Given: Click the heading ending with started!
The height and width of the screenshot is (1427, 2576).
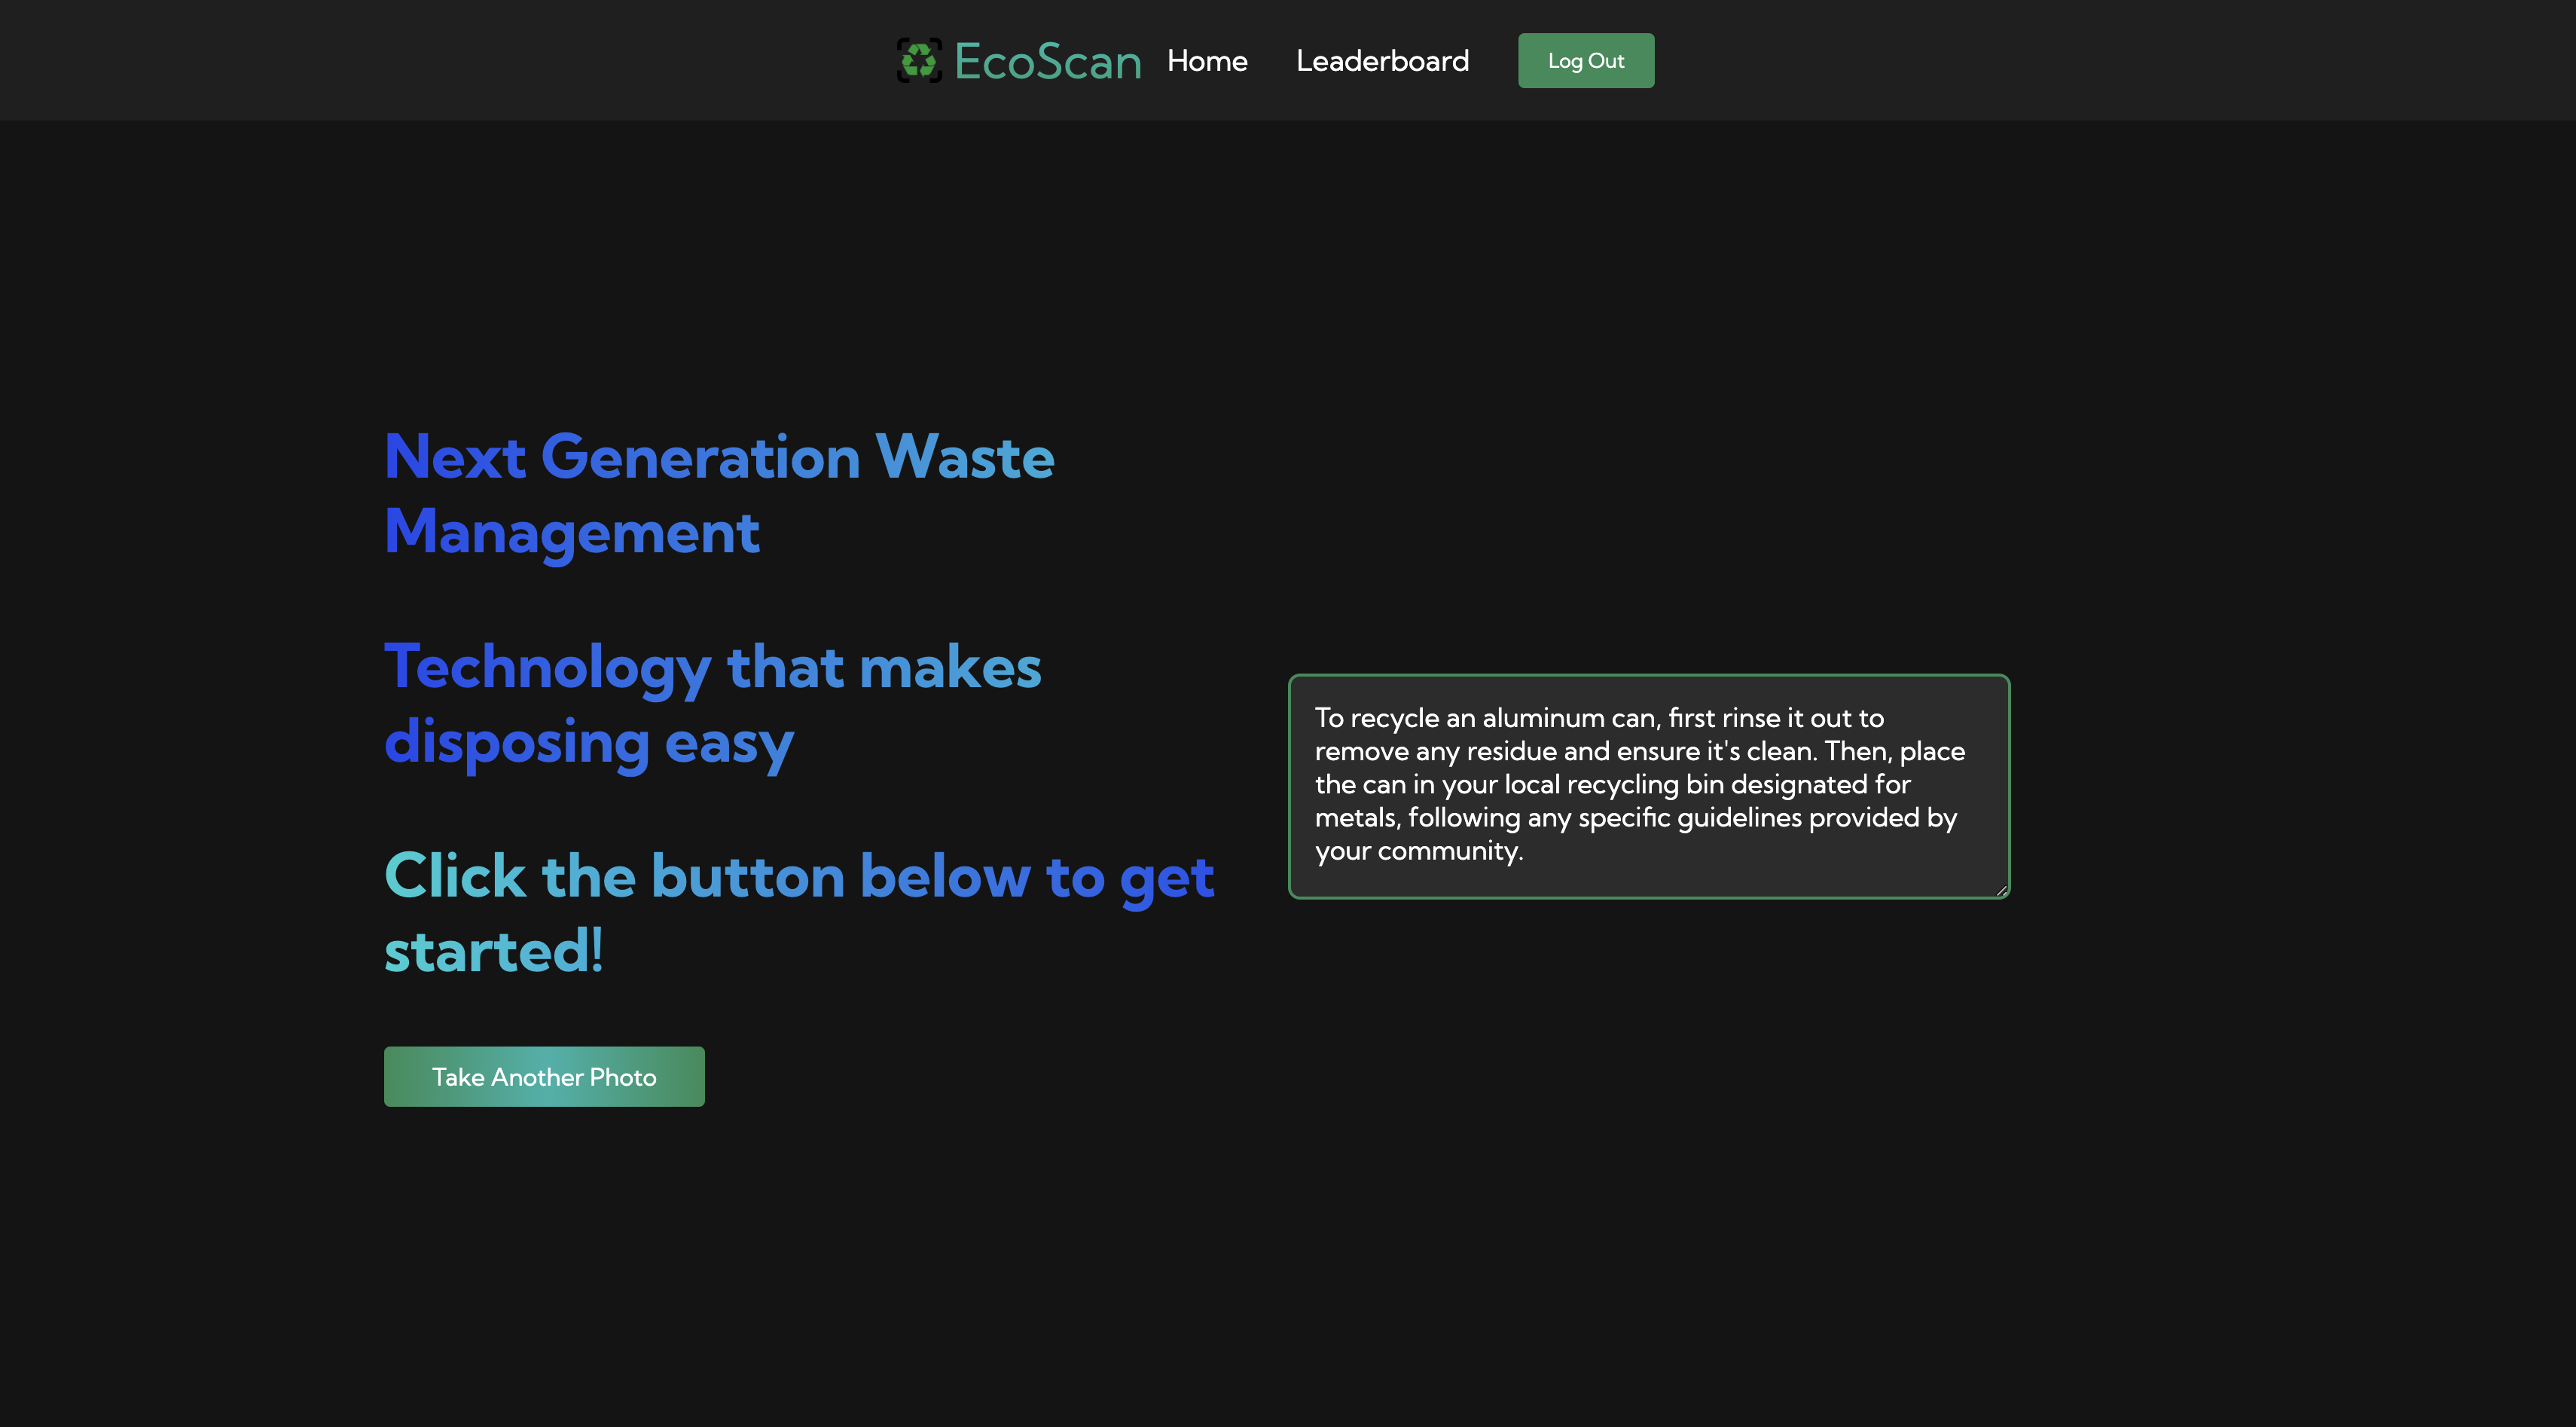Looking at the screenshot, I should point(798,913).
